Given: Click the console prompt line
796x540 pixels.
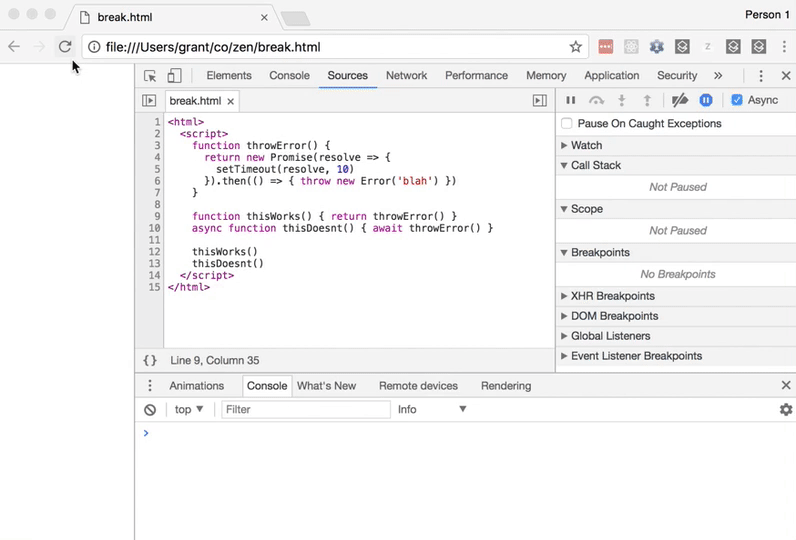Looking at the screenshot, I should tap(467, 433).
